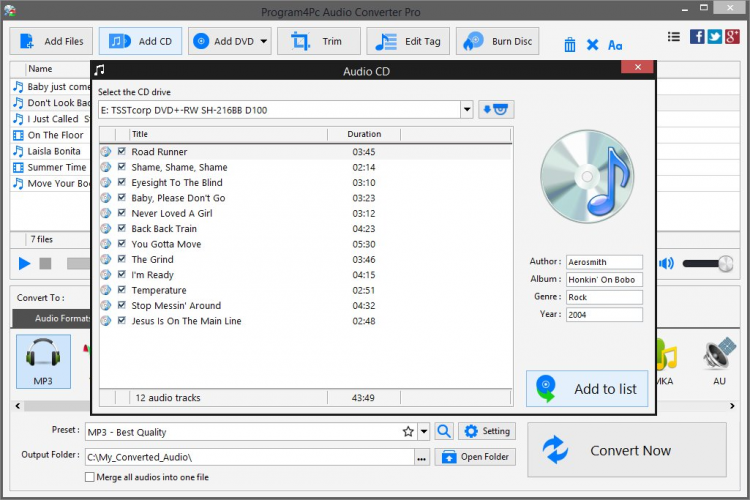Image resolution: width=750 pixels, height=500 pixels.
Task: Close the Audio CD dialog
Action: point(637,67)
